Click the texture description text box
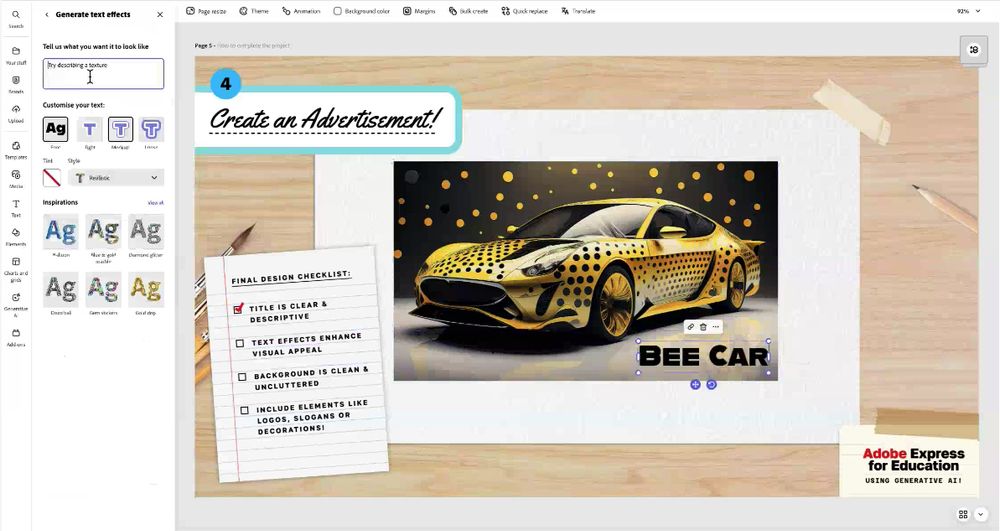 [103, 73]
